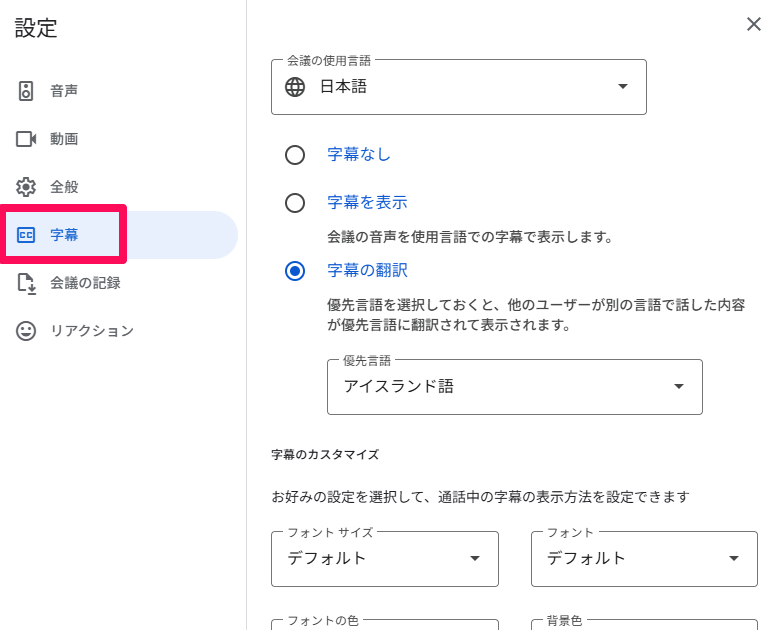
Task: Click the 字幕の翻訳 label text
Action: coord(367,270)
